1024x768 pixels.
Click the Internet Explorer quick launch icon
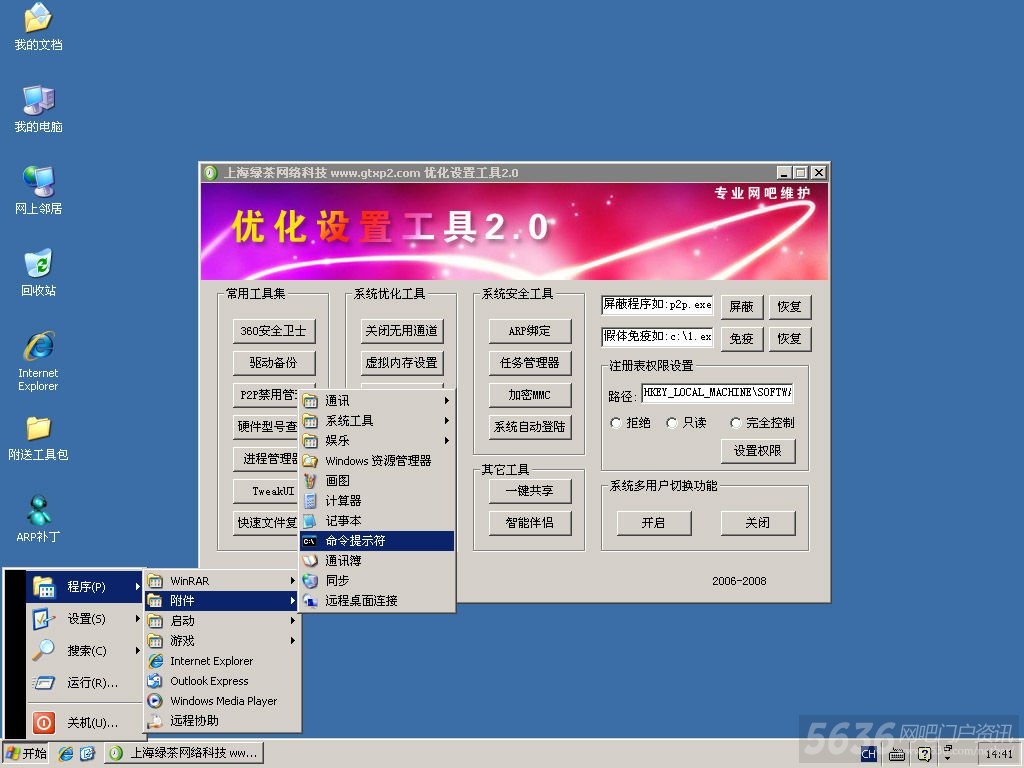(x=65, y=754)
